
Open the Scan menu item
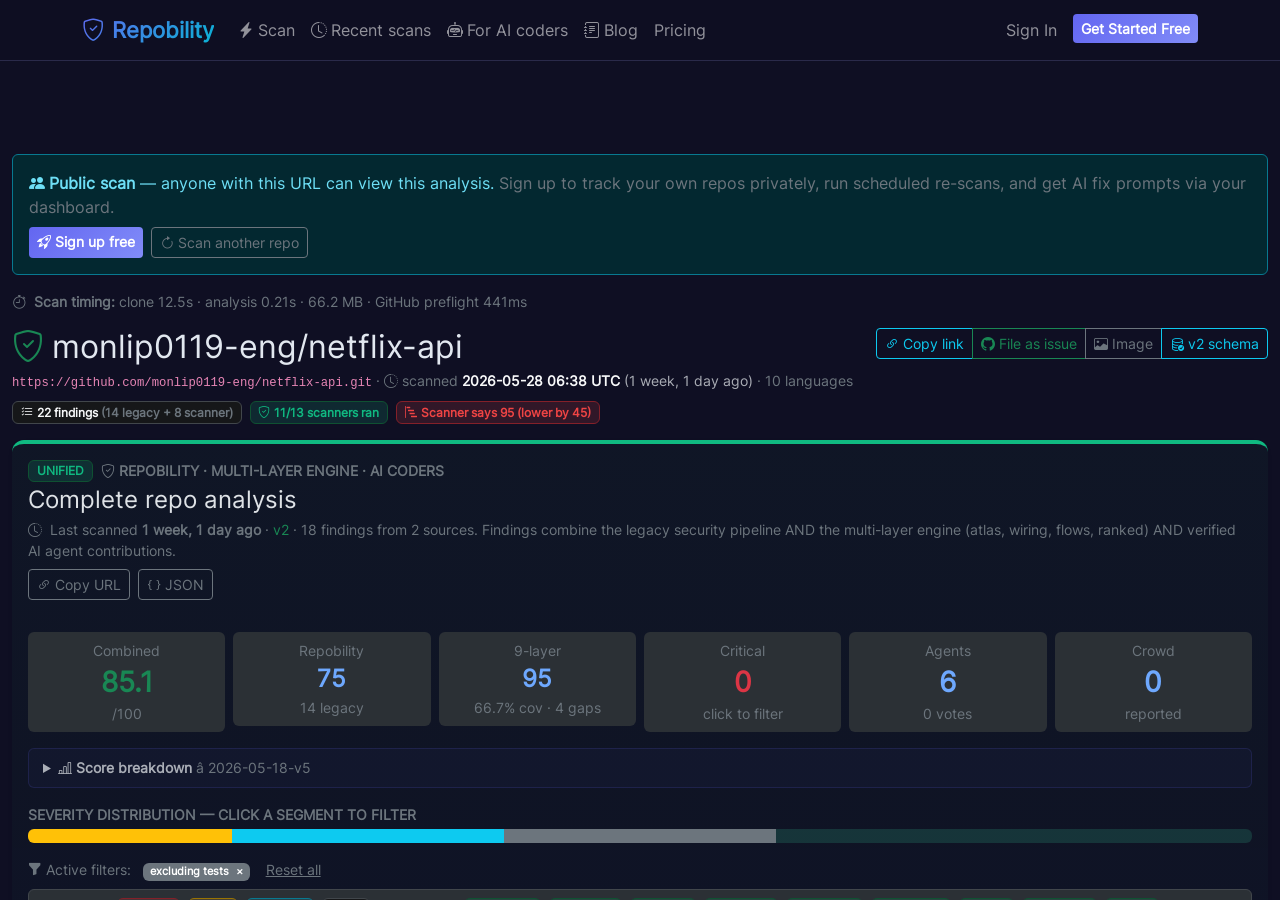pos(267,30)
